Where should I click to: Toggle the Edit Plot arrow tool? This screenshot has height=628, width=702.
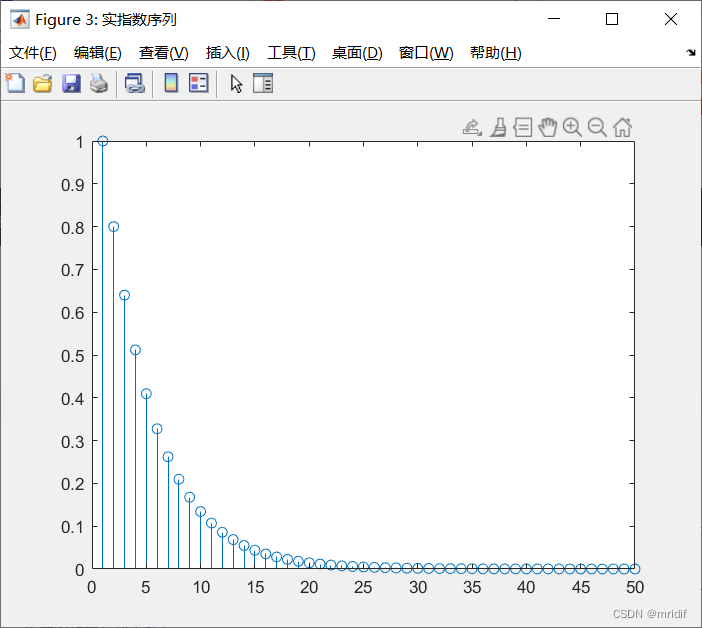236,84
